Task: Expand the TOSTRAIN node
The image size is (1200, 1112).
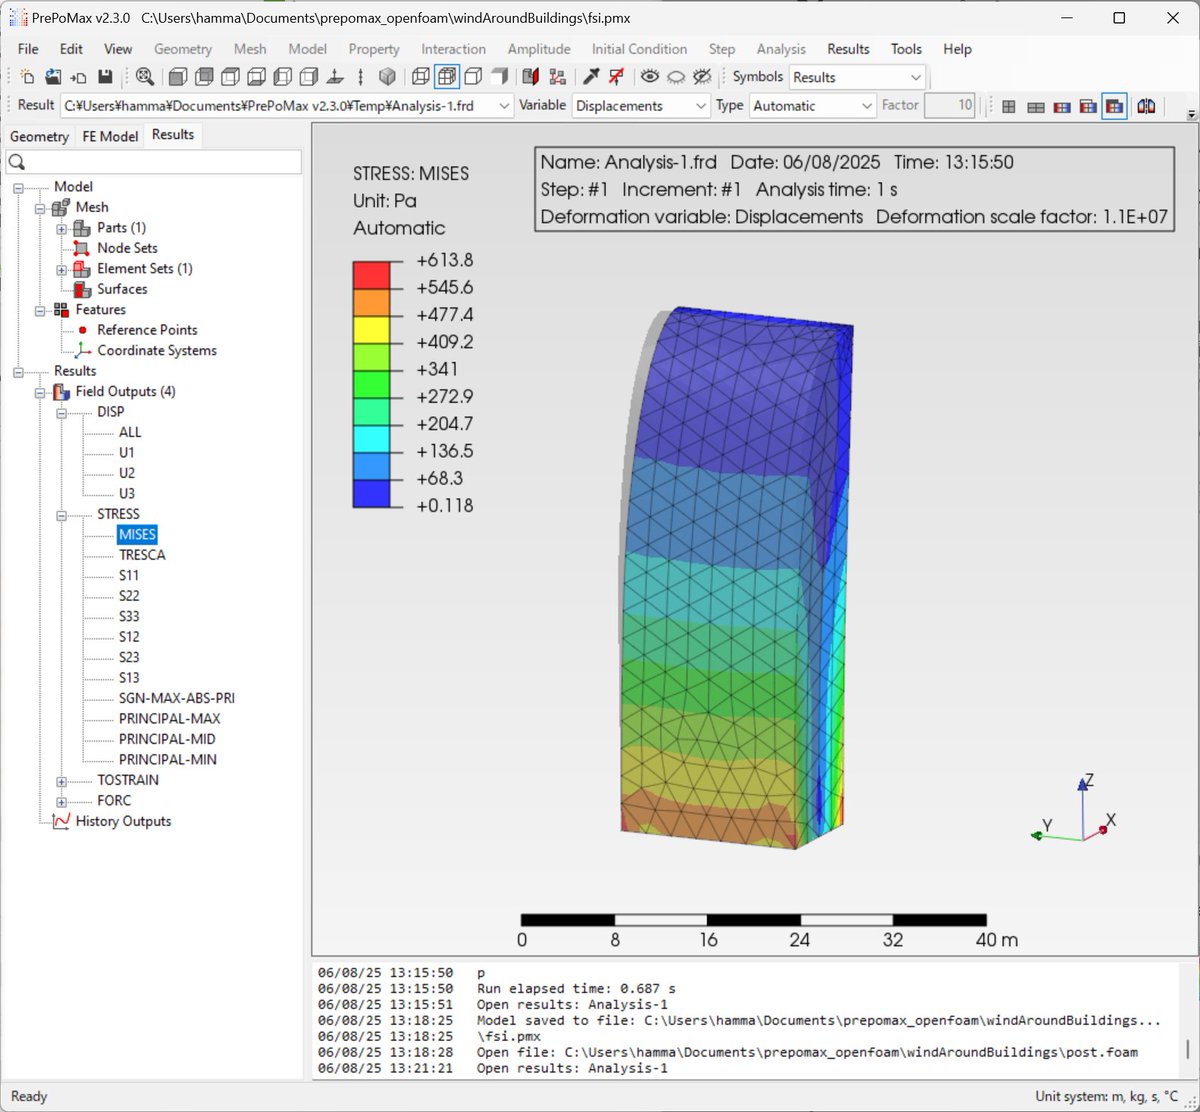Action: 62,780
